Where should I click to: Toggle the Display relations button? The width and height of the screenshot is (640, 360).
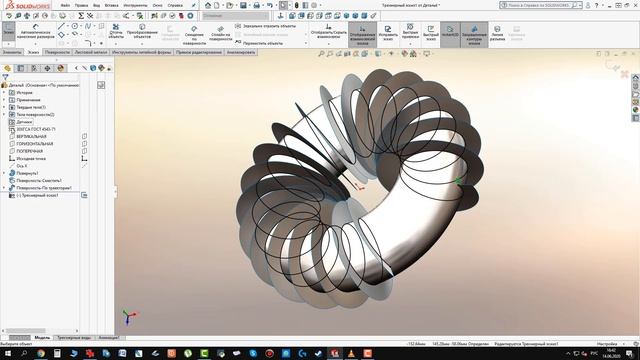click(362, 34)
